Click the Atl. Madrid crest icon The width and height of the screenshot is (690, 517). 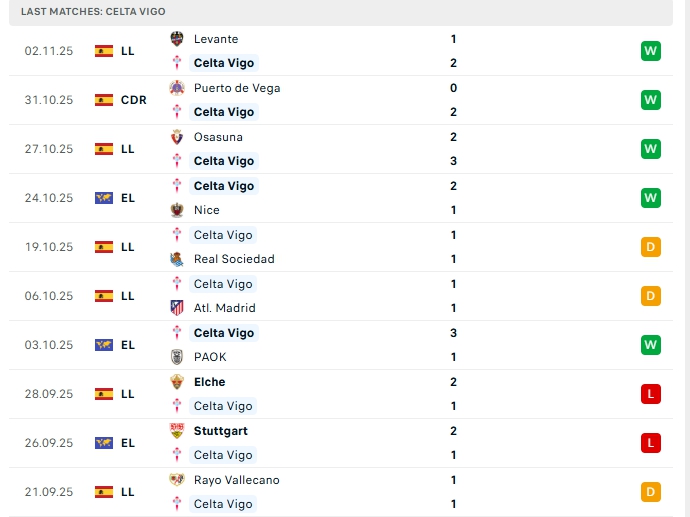pos(177,308)
